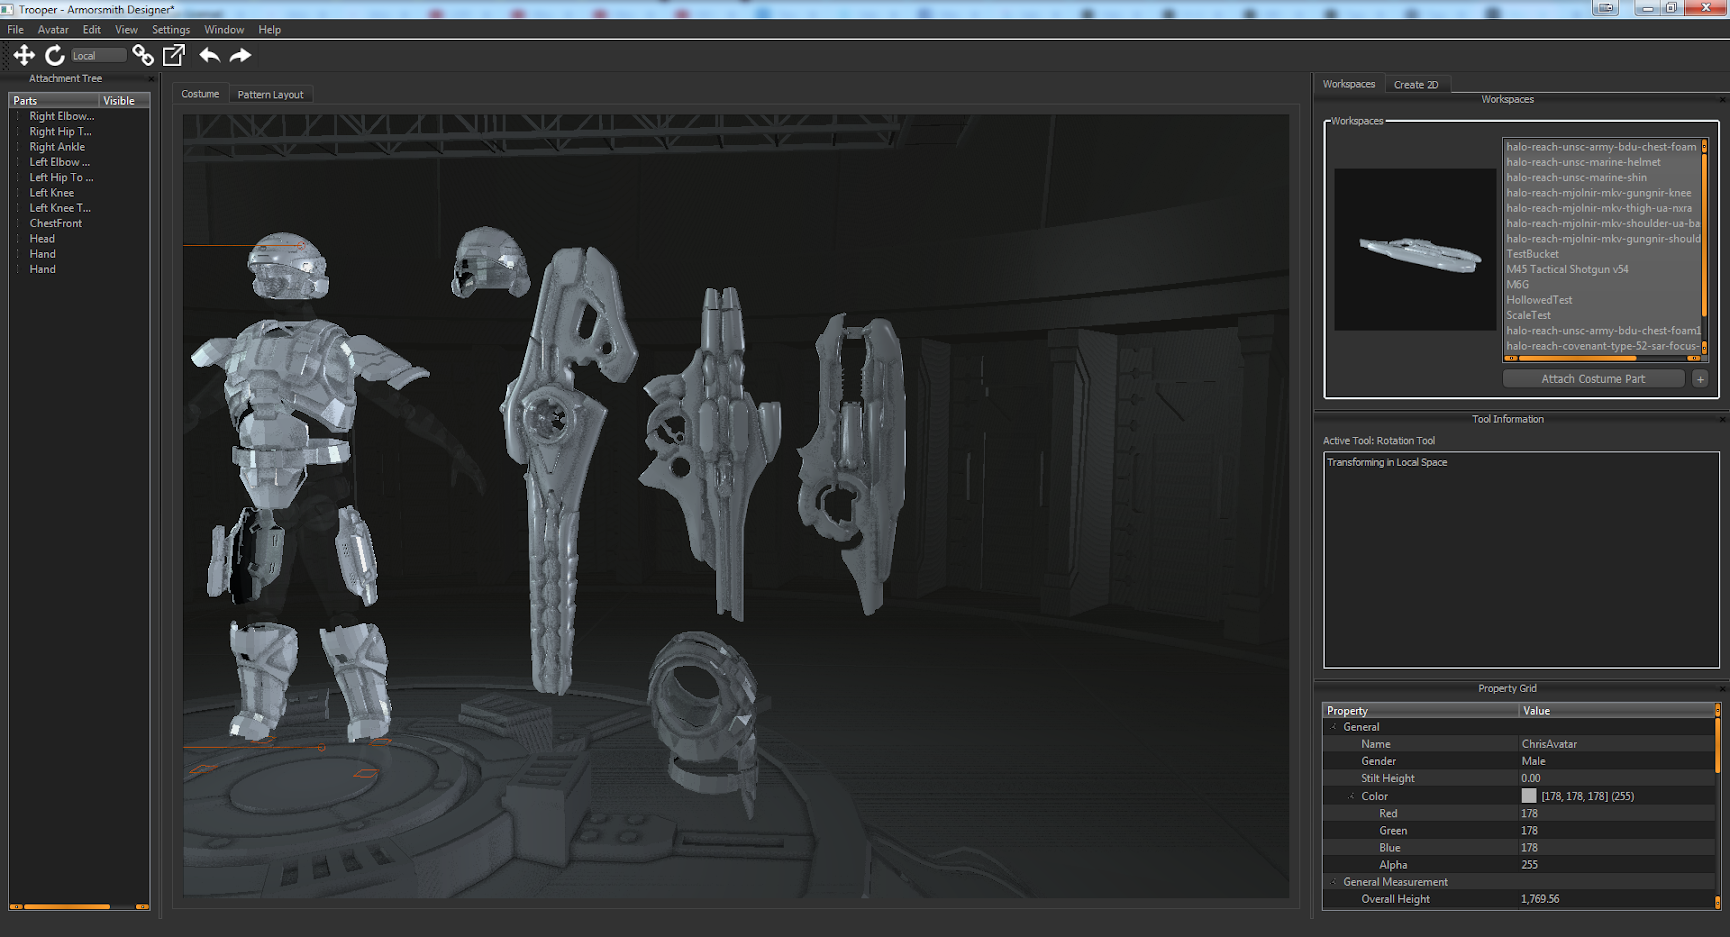Click the Visible column header
This screenshot has width=1730, height=937.
tap(124, 101)
